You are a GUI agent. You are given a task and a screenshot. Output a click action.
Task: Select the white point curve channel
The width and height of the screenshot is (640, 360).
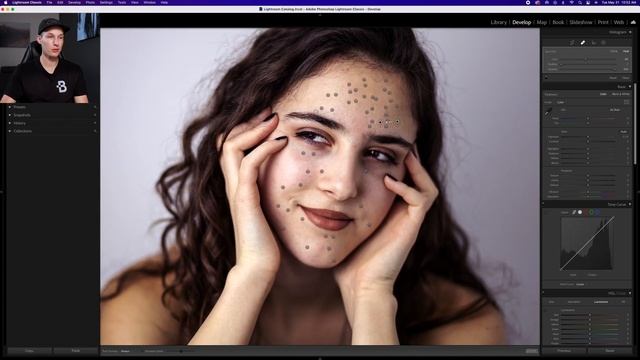(x=580, y=212)
